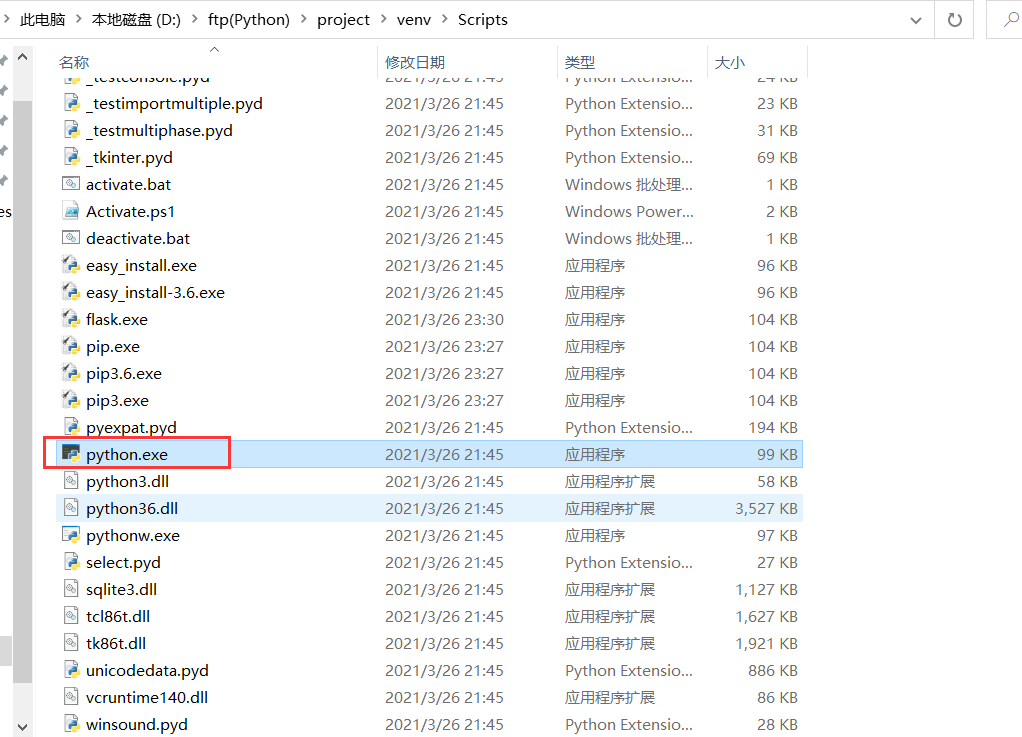Screen dimensions: 1022x737
Task: Select the unicodedata.pyd file name
Action: 147,671
